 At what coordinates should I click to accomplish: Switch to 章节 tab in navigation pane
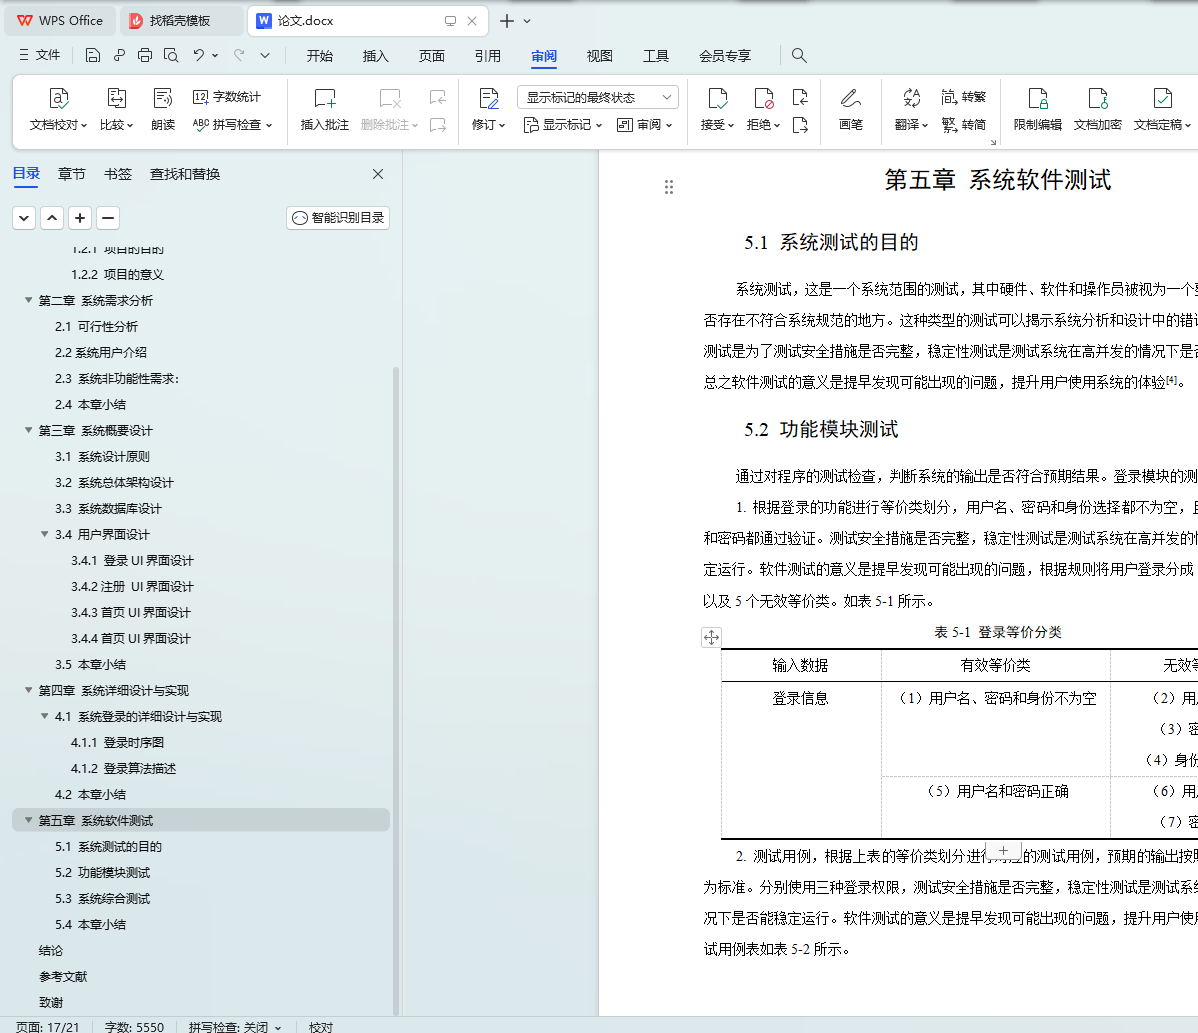point(72,174)
